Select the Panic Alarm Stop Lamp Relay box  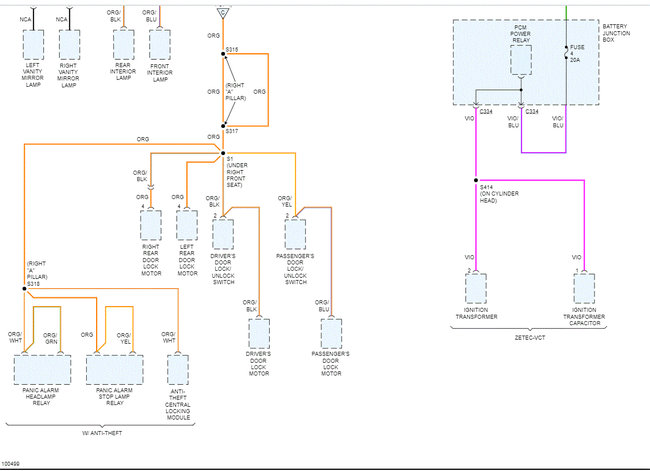(114, 369)
